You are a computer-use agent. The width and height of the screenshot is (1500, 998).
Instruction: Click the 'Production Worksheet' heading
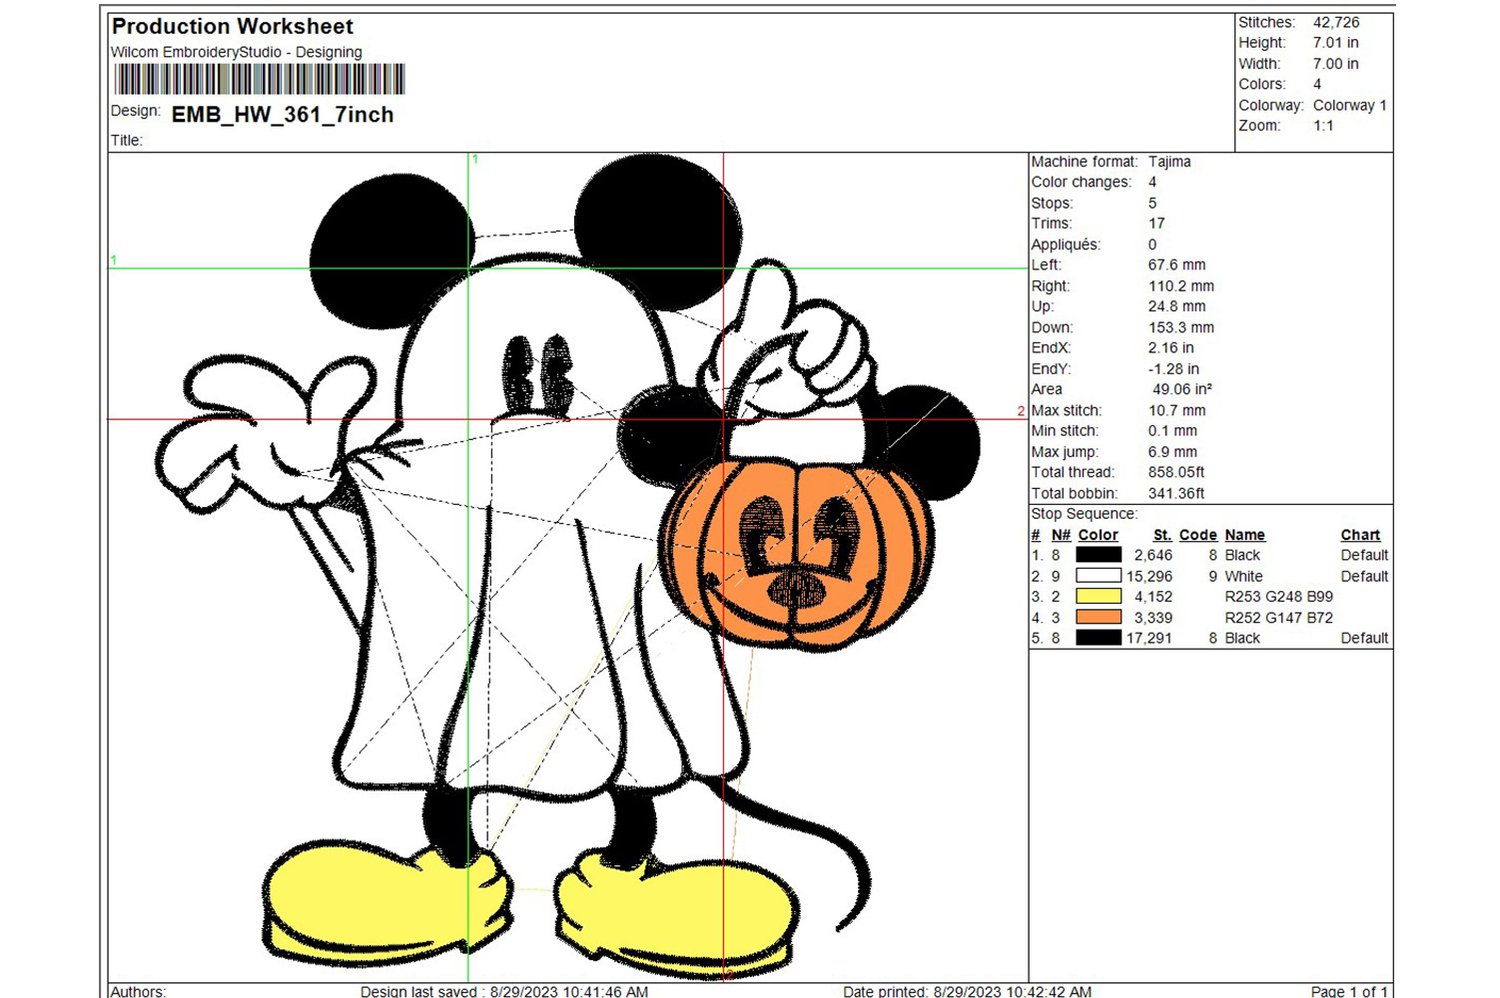coord(232,27)
